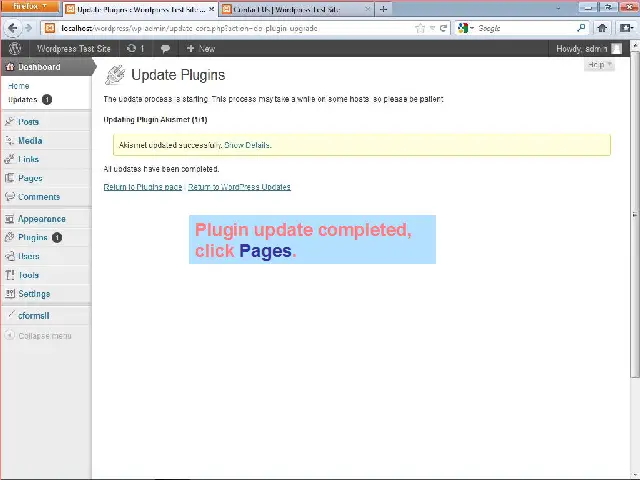Go forward with the browser forward arrow
The image size is (640, 480).
[29, 28]
